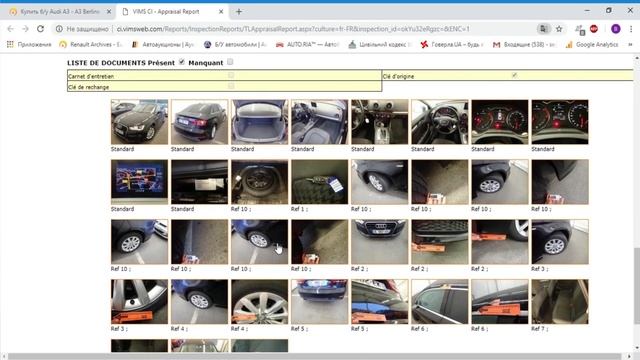640x360 pixels.
Task: Open Standard photo of steering wheel
Action: point(440,122)
